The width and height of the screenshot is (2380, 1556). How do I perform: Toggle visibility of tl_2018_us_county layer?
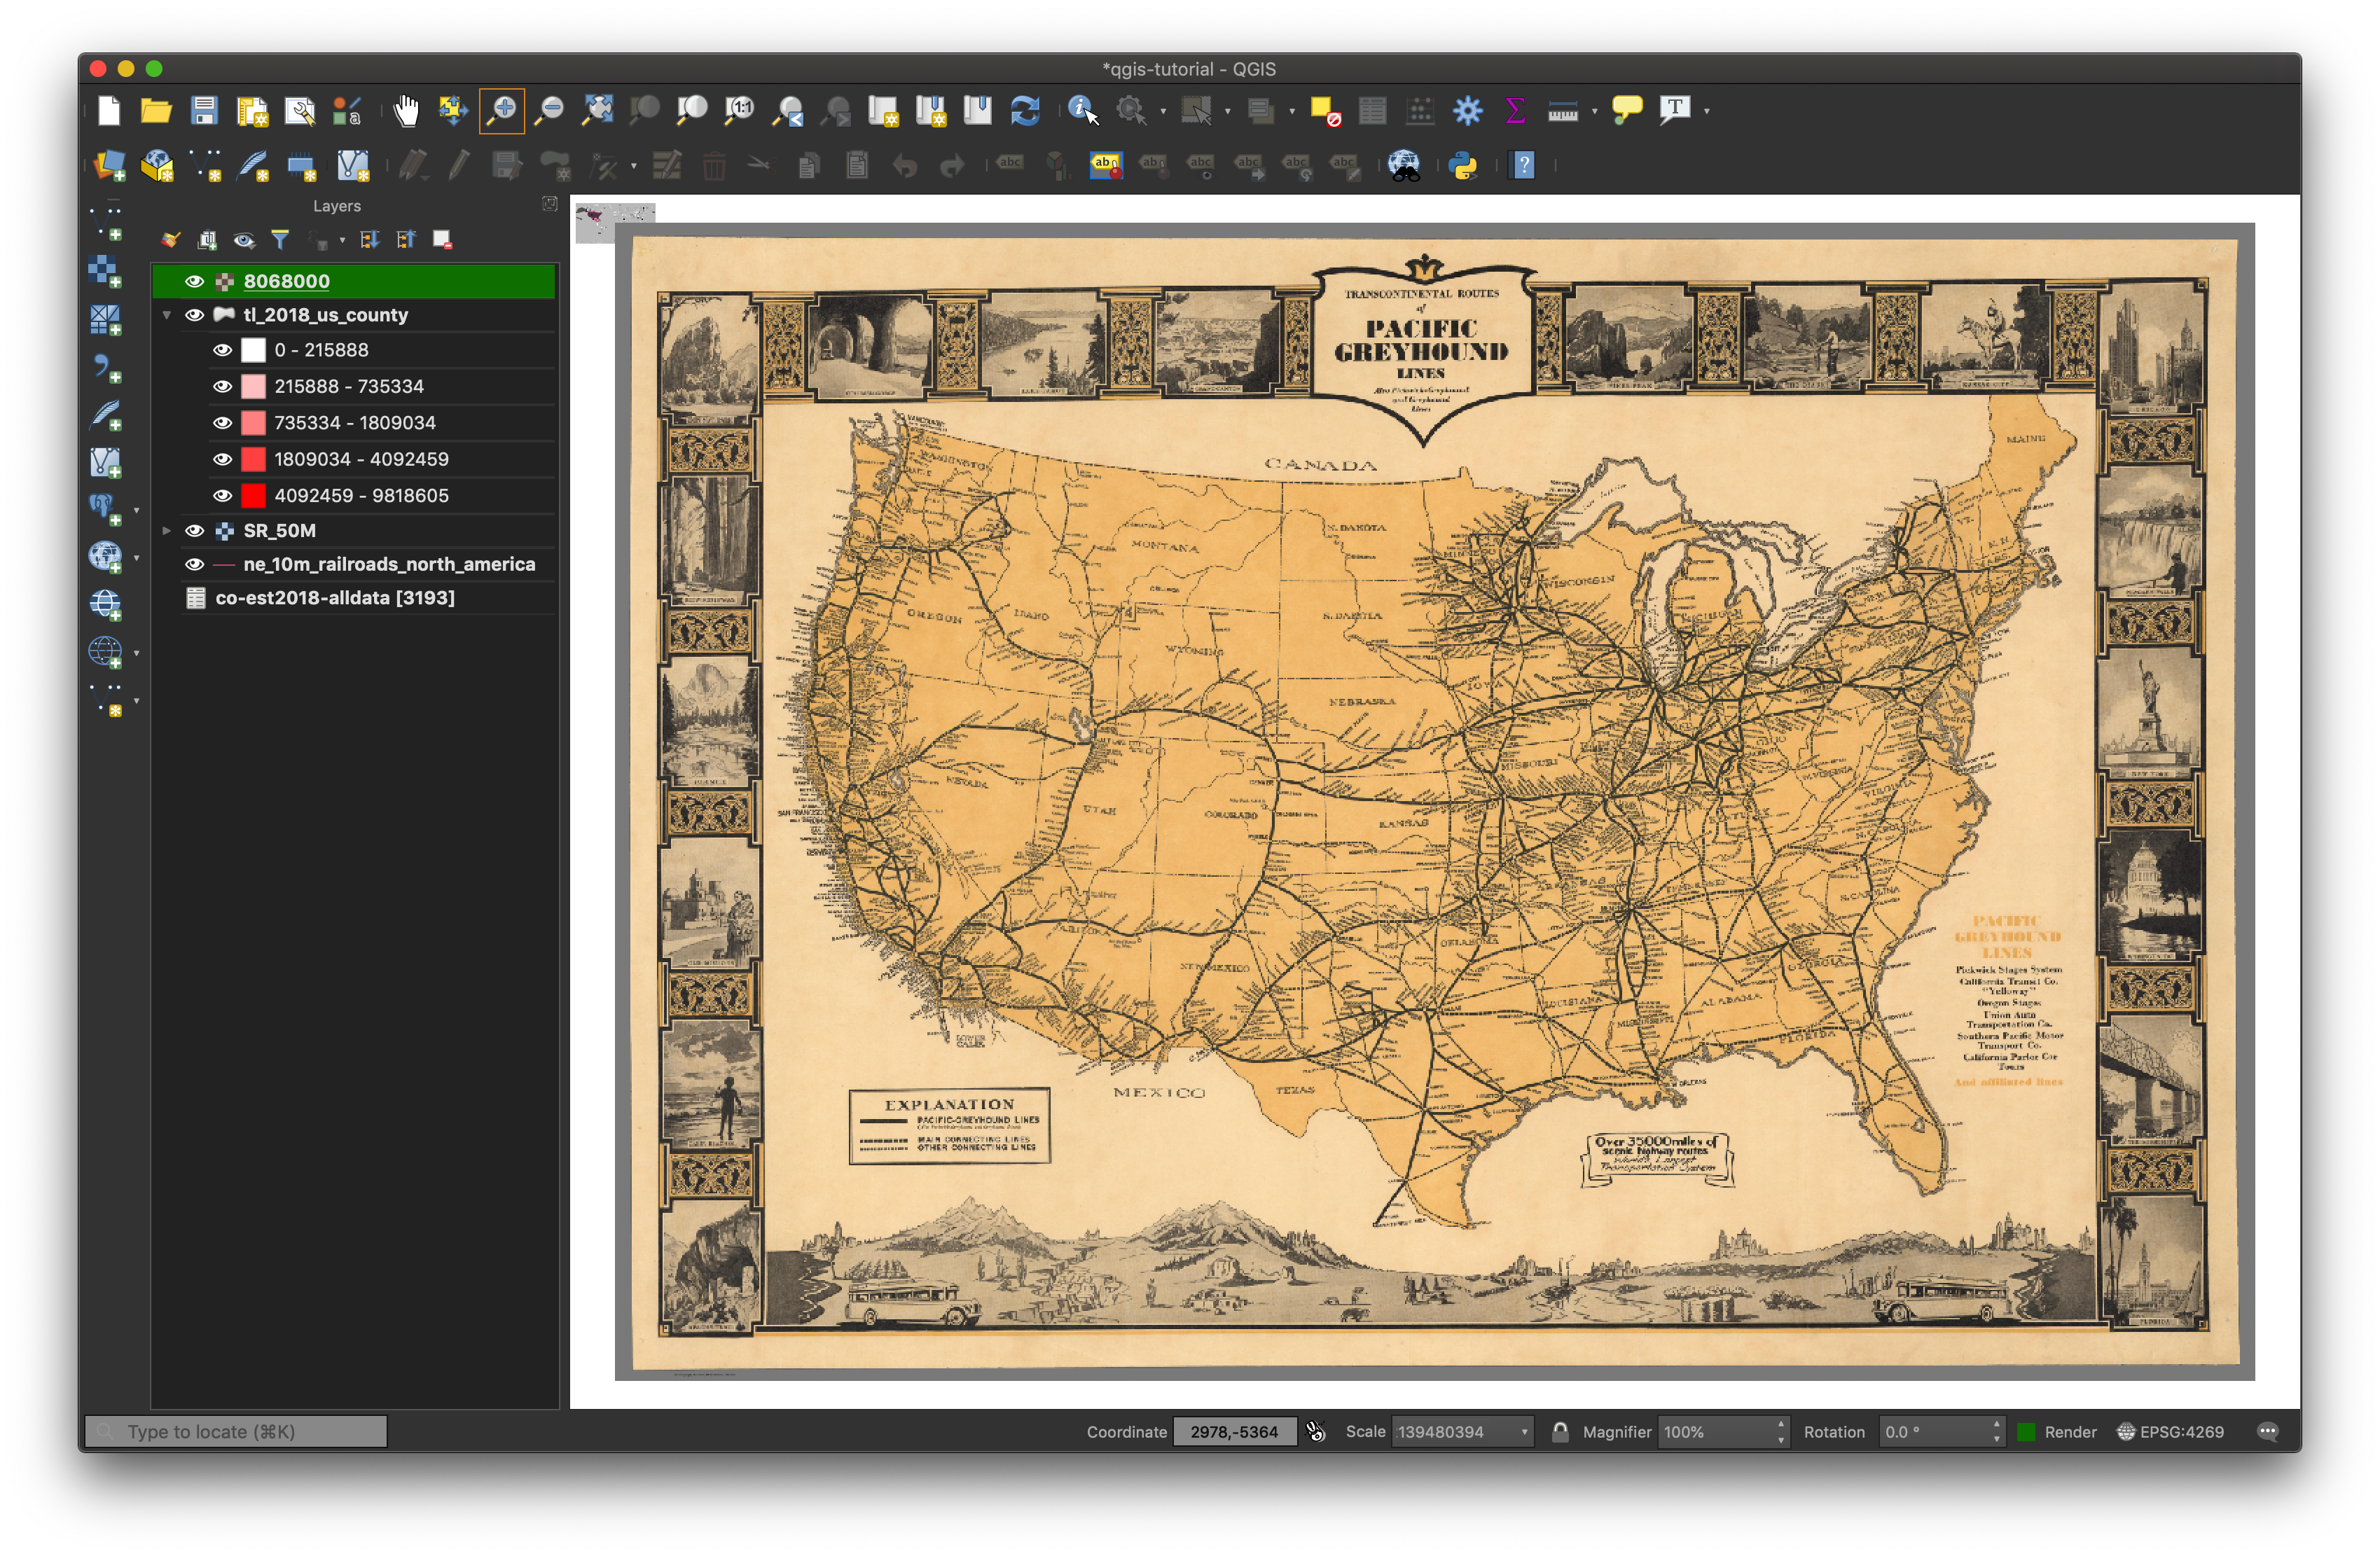194,315
